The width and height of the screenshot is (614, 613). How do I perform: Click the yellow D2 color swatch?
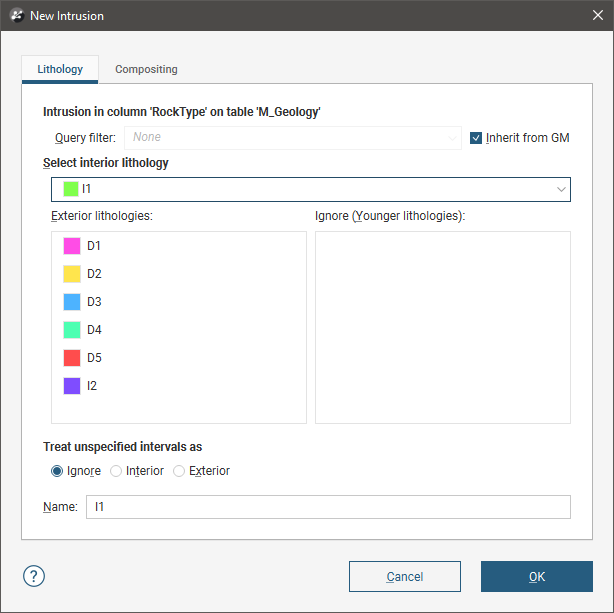click(71, 274)
